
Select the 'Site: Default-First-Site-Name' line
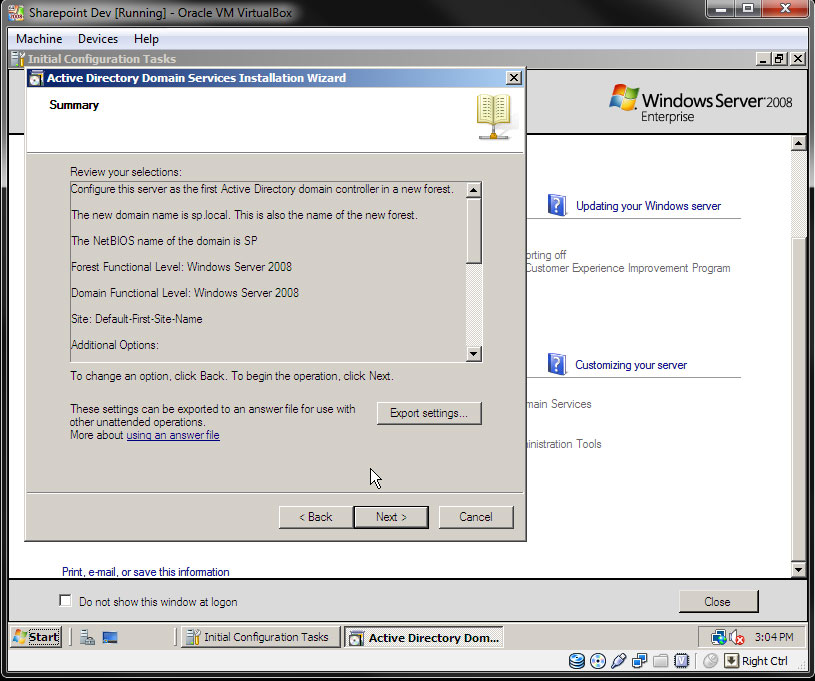point(137,319)
